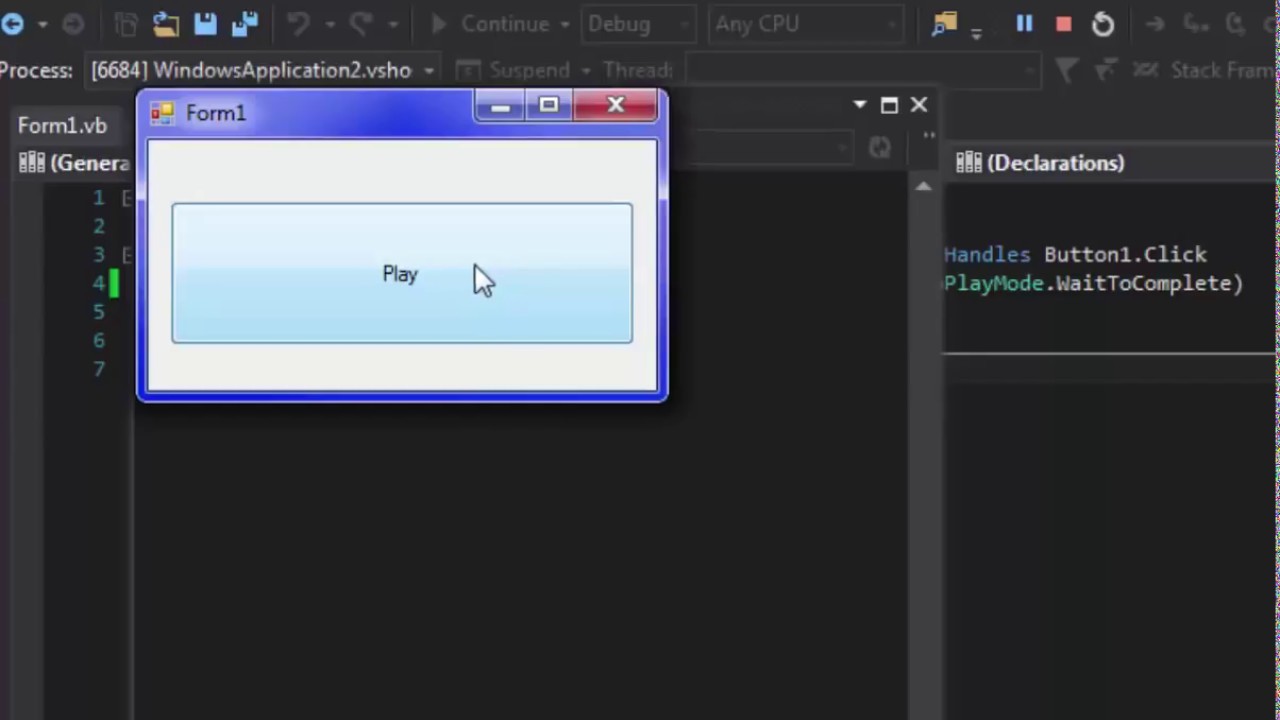The height and width of the screenshot is (720, 1280).
Task: Click the Show Next Statement arrow icon
Action: tap(1155, 24)
